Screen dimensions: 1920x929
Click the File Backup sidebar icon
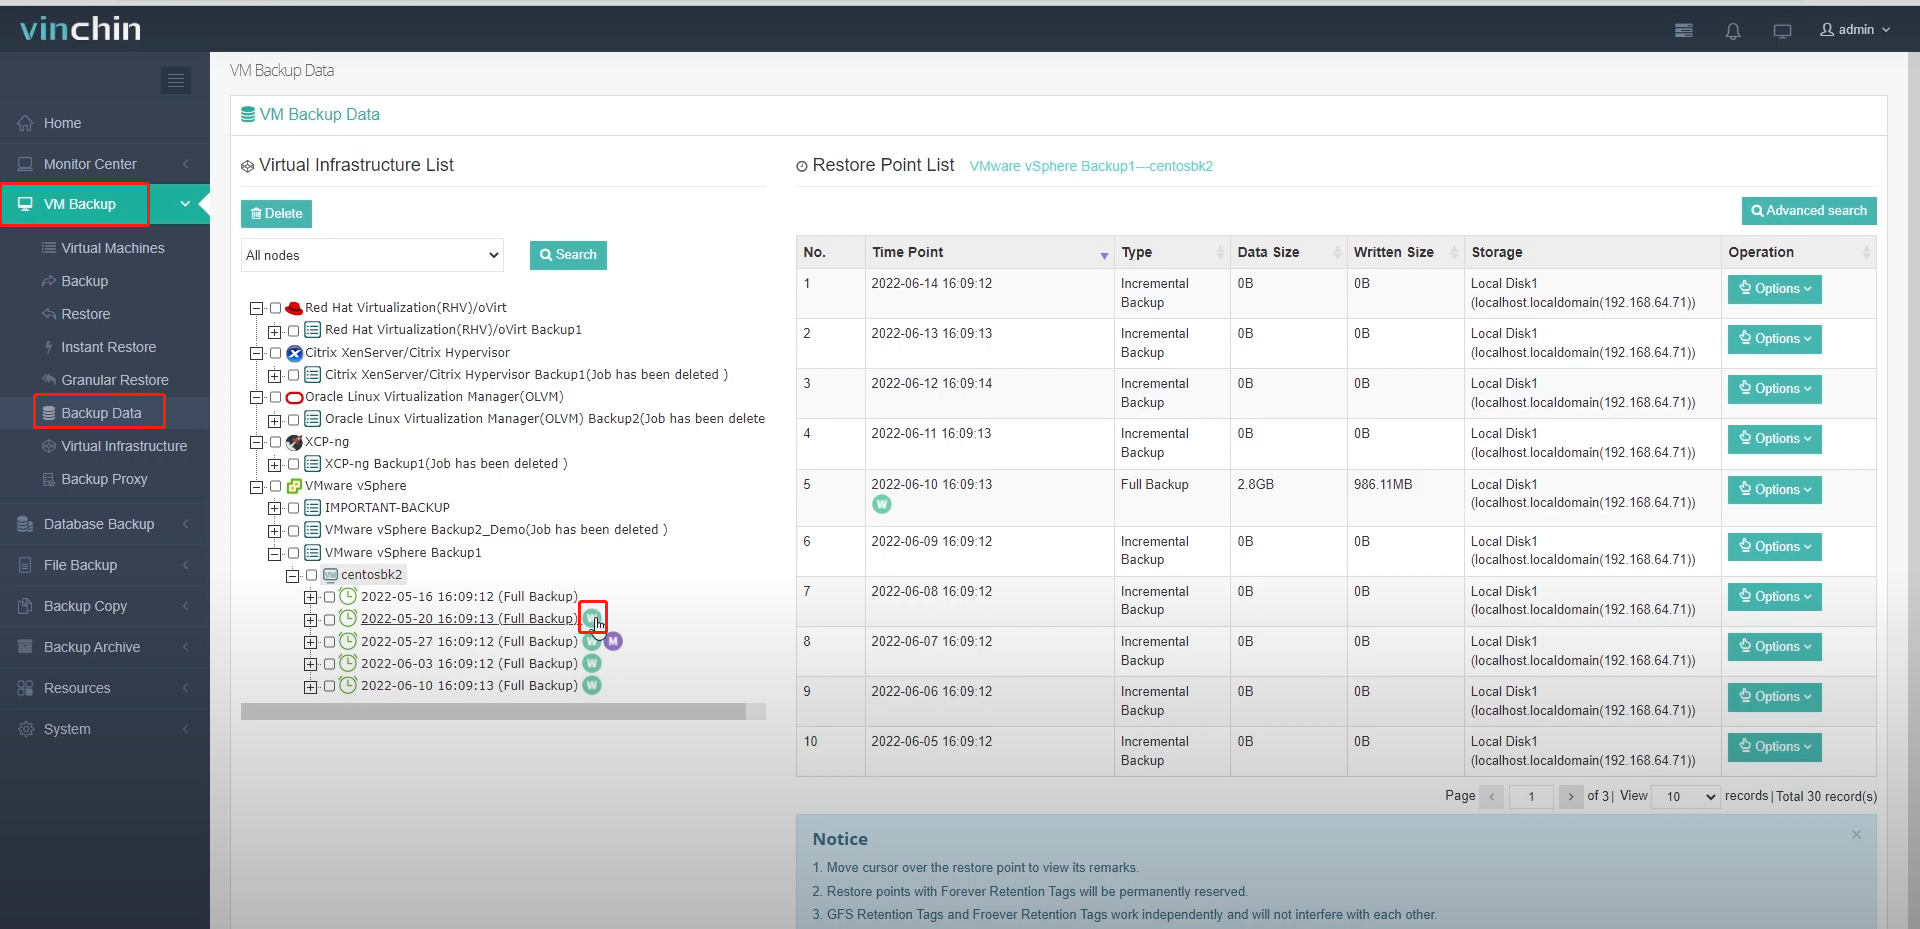(26, 565)
